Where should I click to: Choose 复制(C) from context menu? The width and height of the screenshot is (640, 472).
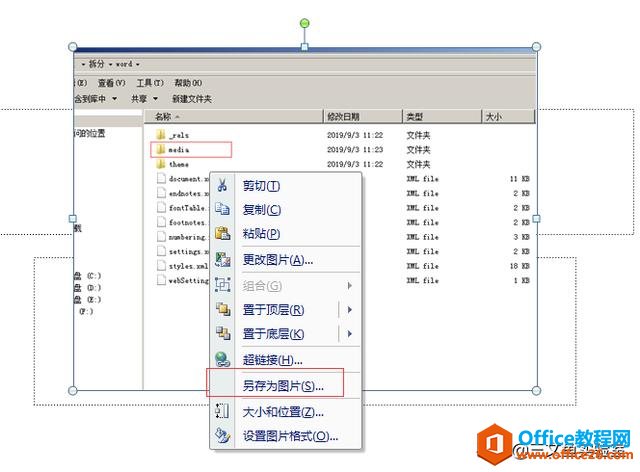pos(262,209)
